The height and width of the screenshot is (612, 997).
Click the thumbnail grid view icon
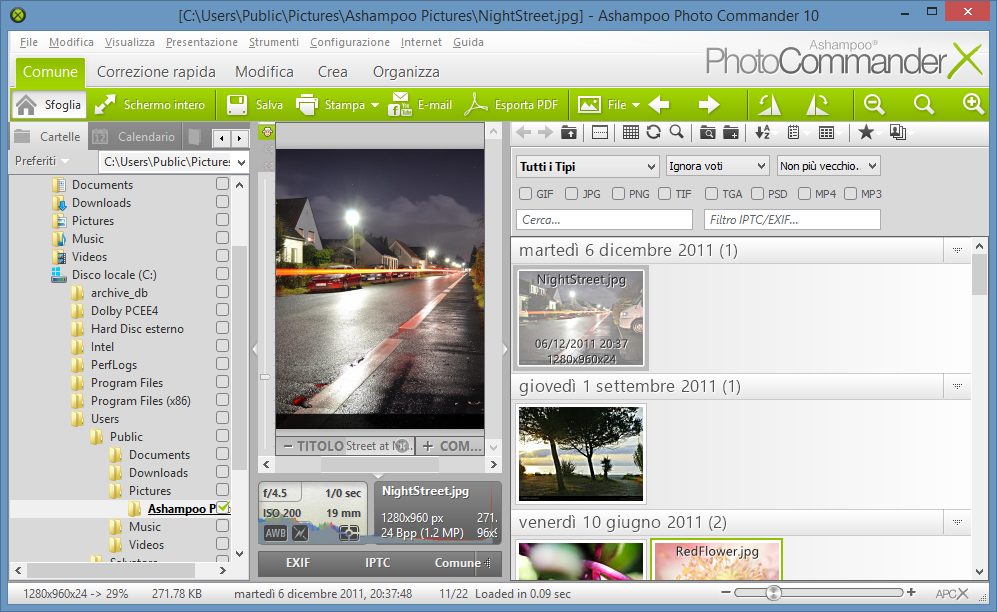pos(630,132)
